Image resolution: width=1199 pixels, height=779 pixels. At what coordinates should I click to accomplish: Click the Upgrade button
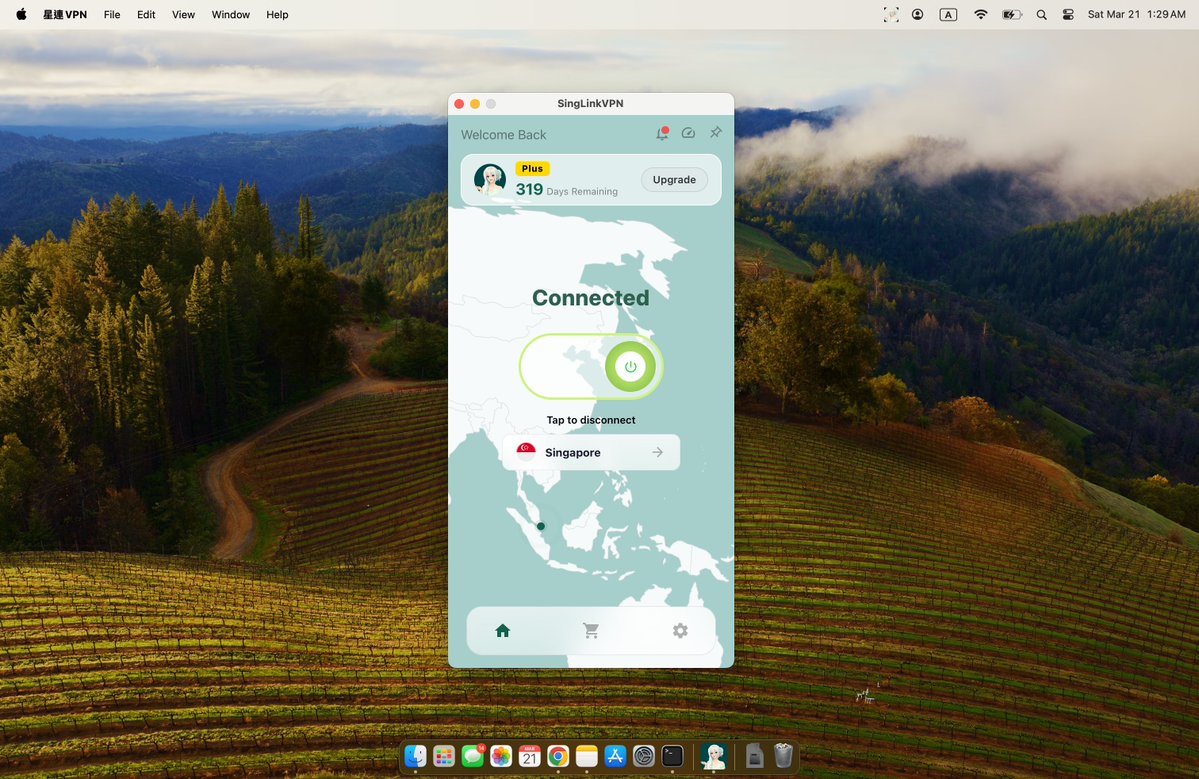pyautogui.click(x=673, y=179)
